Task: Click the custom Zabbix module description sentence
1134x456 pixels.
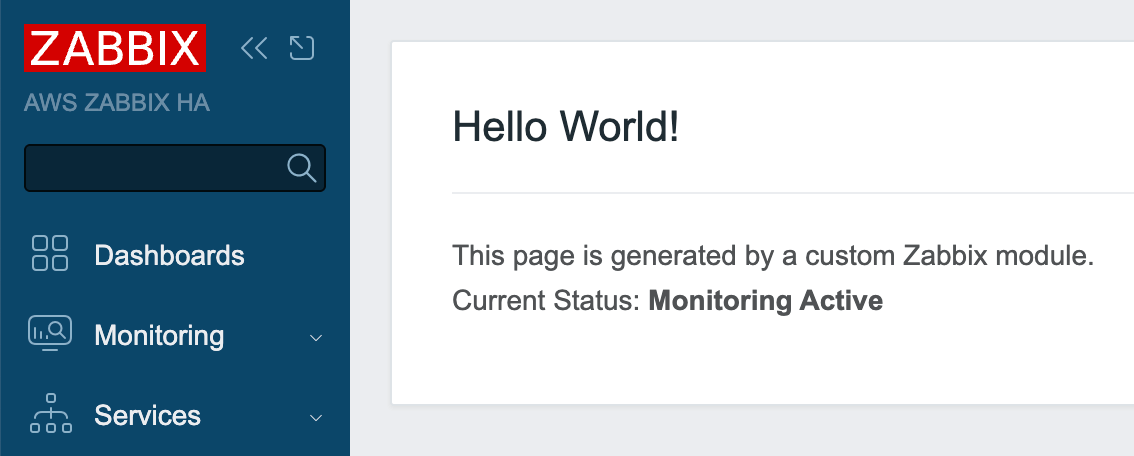Action: (774, 256)
